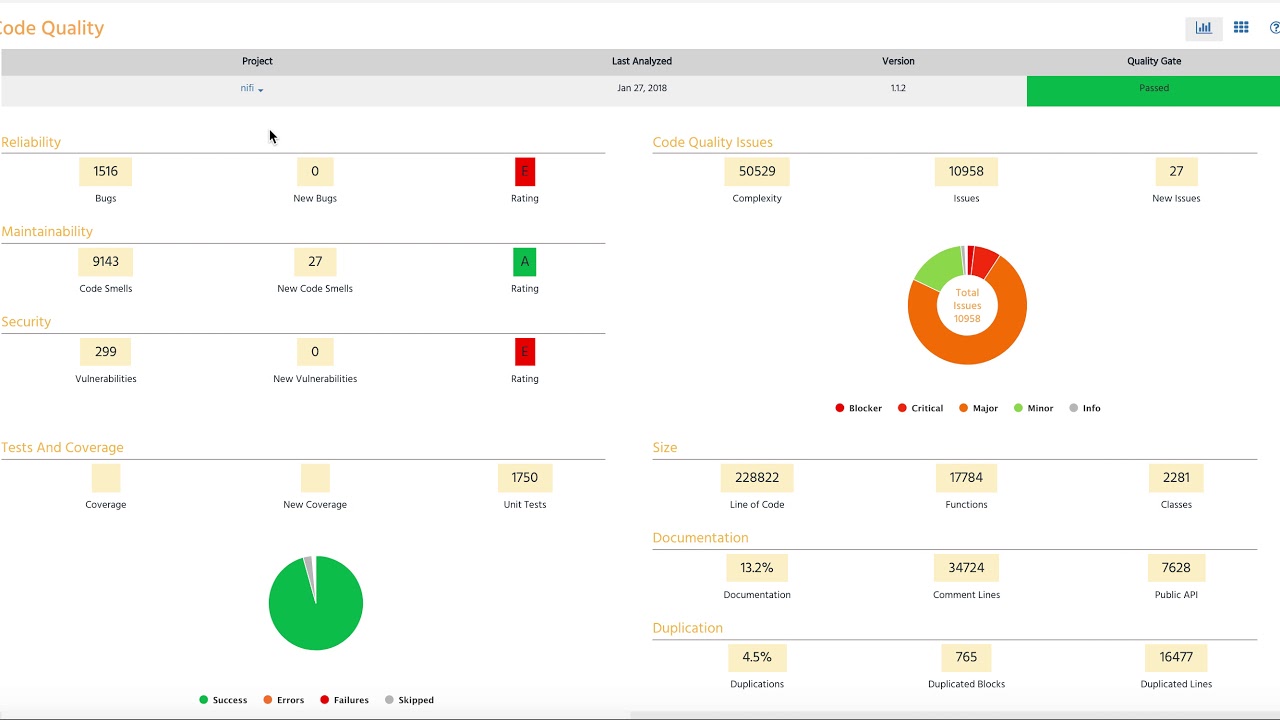Toggle Minor legend entry in issues chart
Image resolution: width=1280 pixels, height=720 pixels.
[1034, 408]
